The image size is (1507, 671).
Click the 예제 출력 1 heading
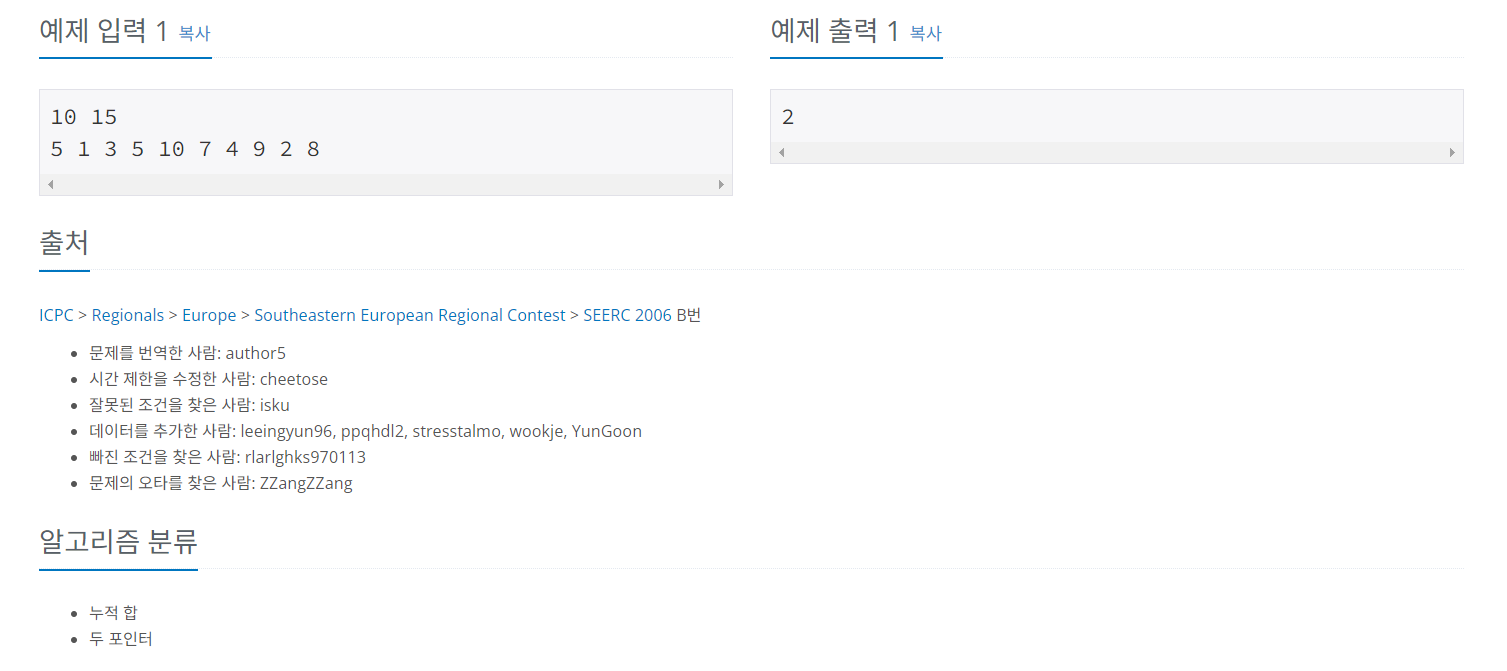(x=835, y=31)
